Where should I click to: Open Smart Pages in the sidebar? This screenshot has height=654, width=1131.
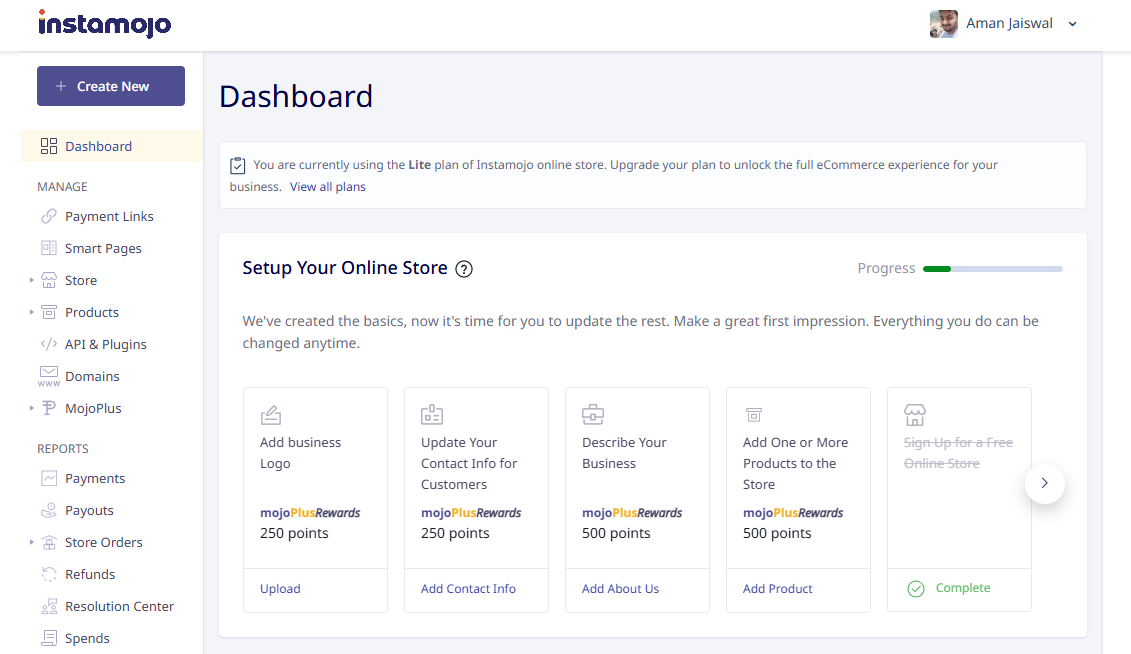pos(103,248)
